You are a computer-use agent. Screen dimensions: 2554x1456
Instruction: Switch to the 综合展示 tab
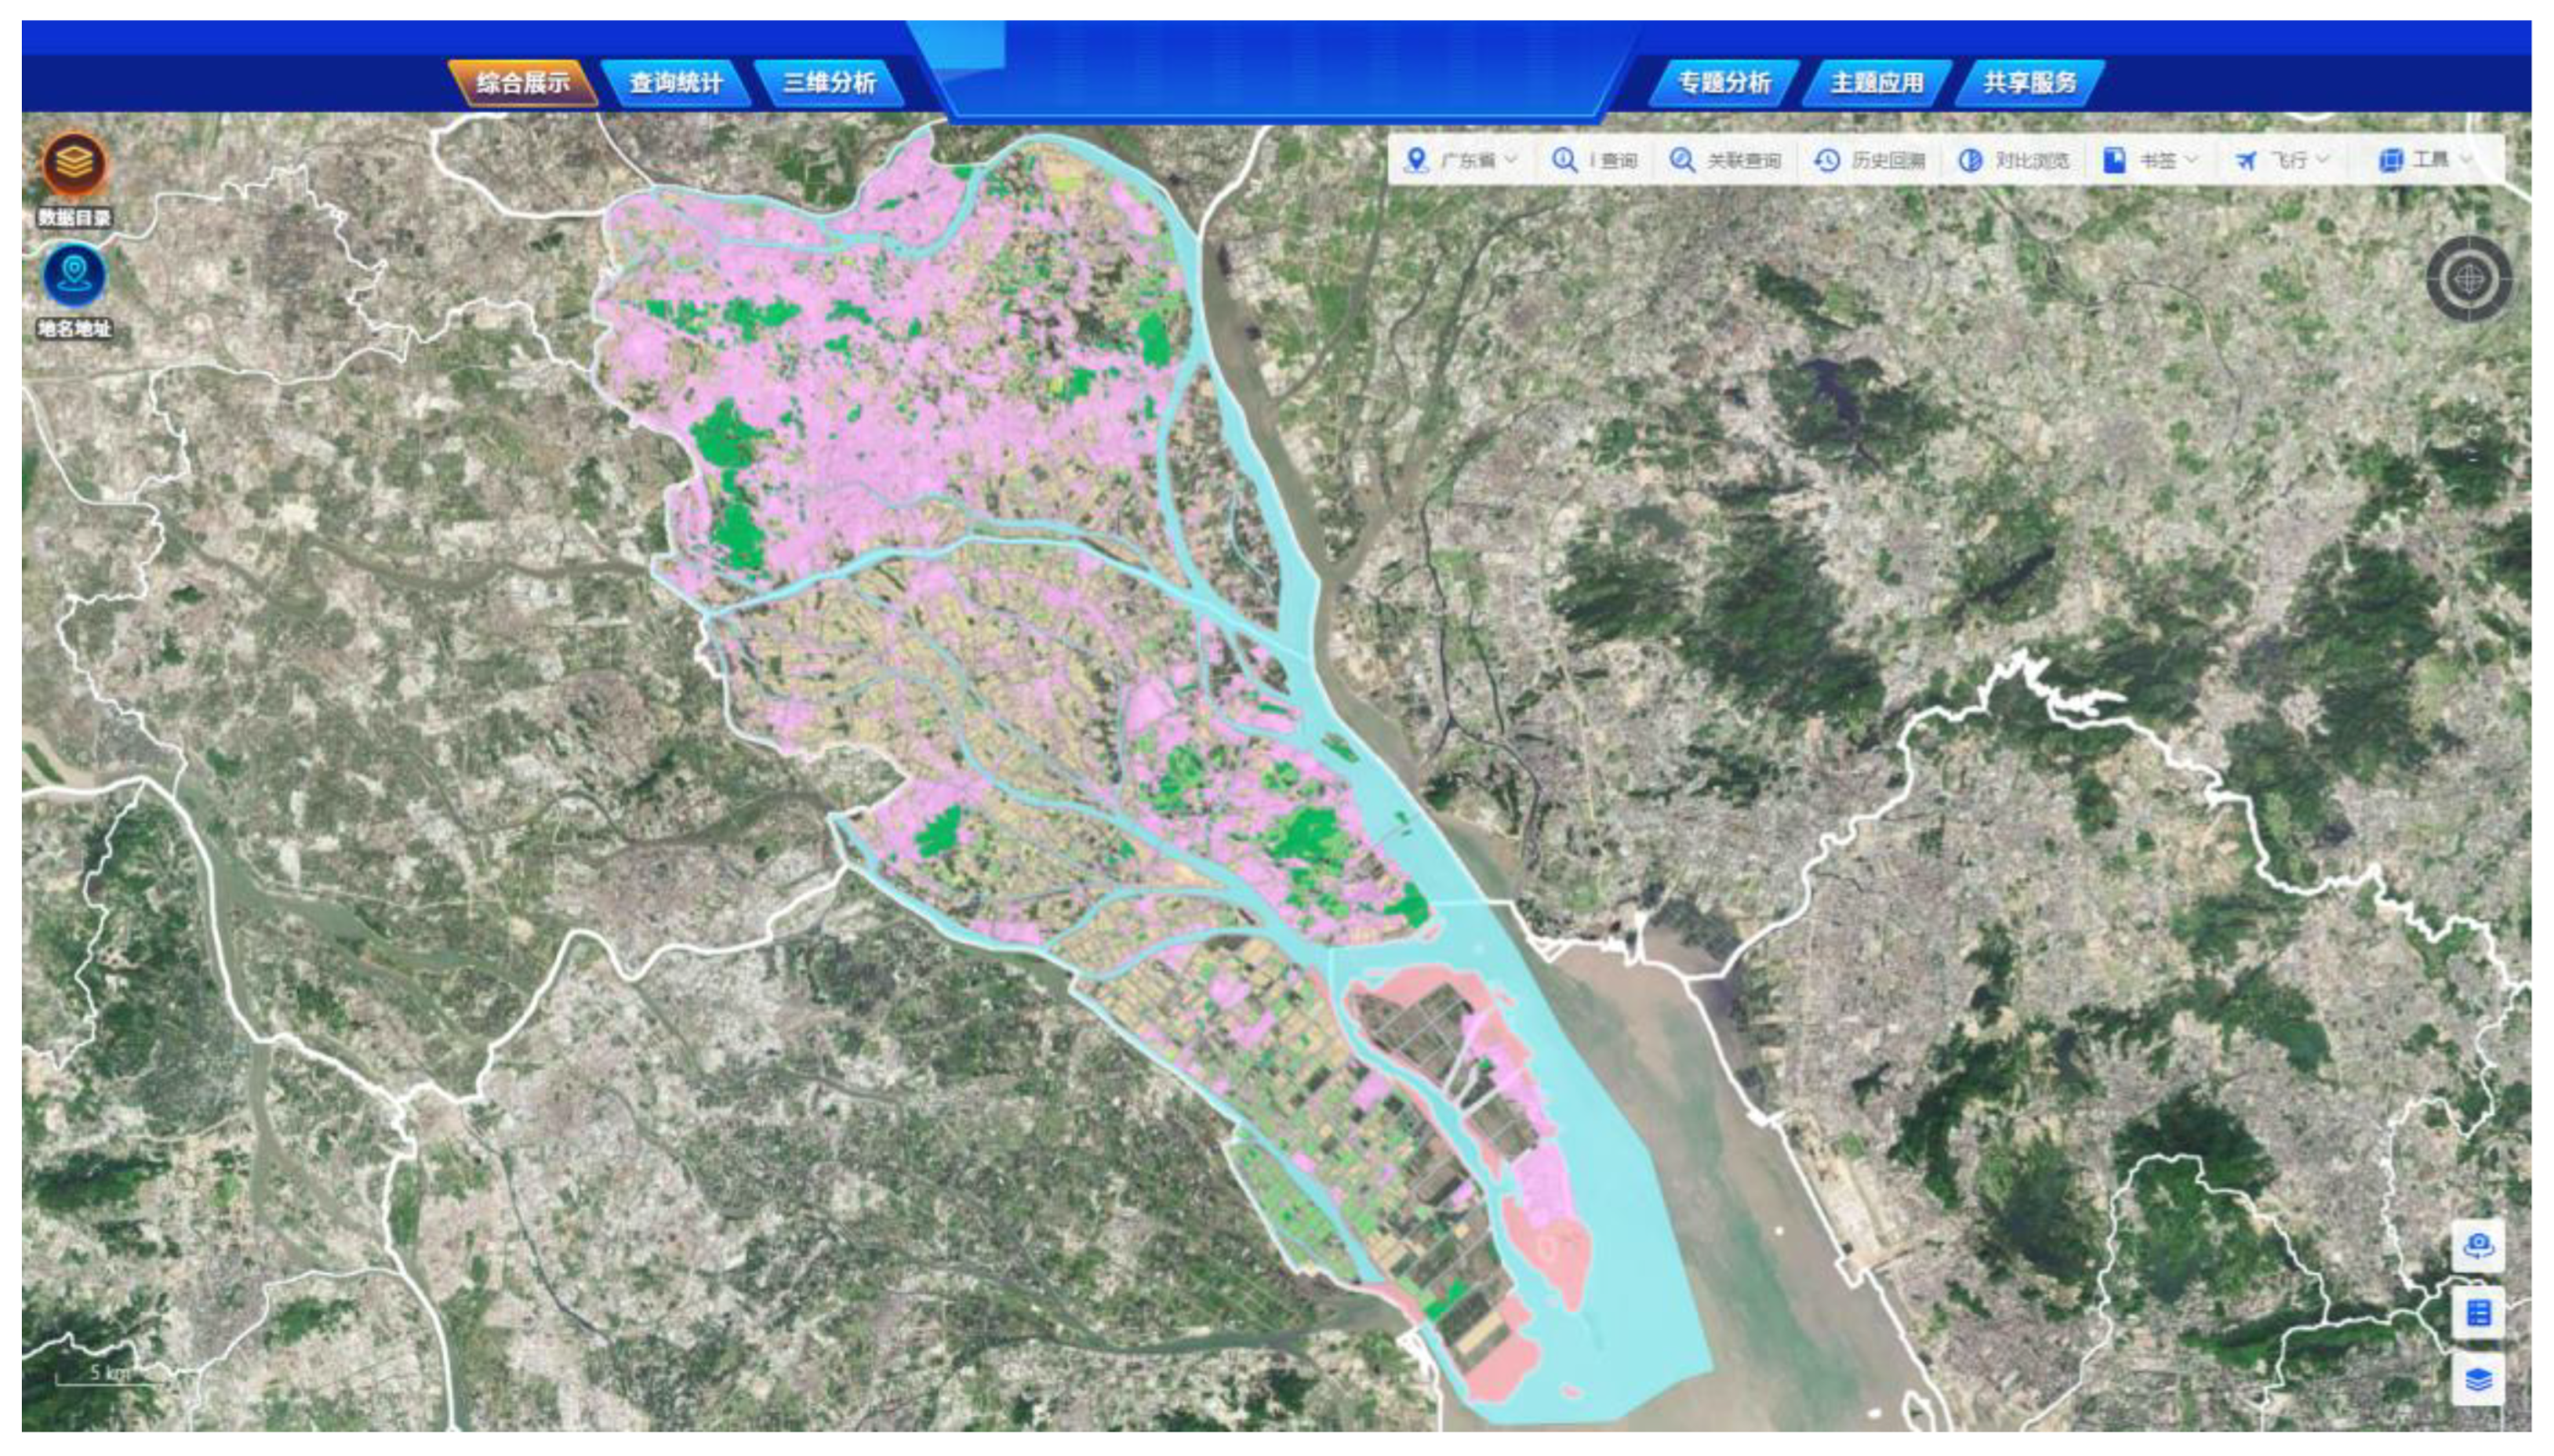pyautogui.click(x=522, y=82)
